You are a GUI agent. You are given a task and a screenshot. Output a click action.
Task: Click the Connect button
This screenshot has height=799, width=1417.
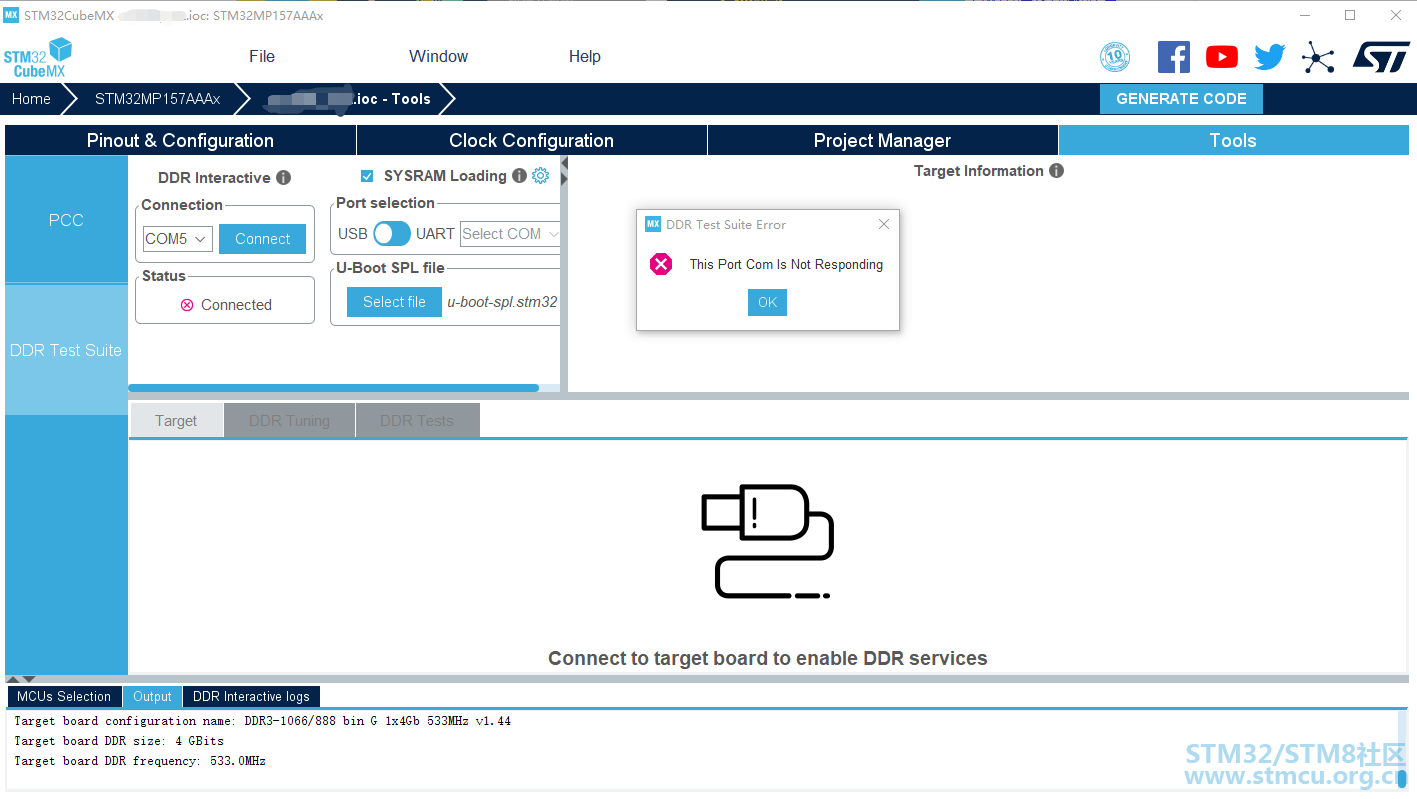click(x=263, y=239)
